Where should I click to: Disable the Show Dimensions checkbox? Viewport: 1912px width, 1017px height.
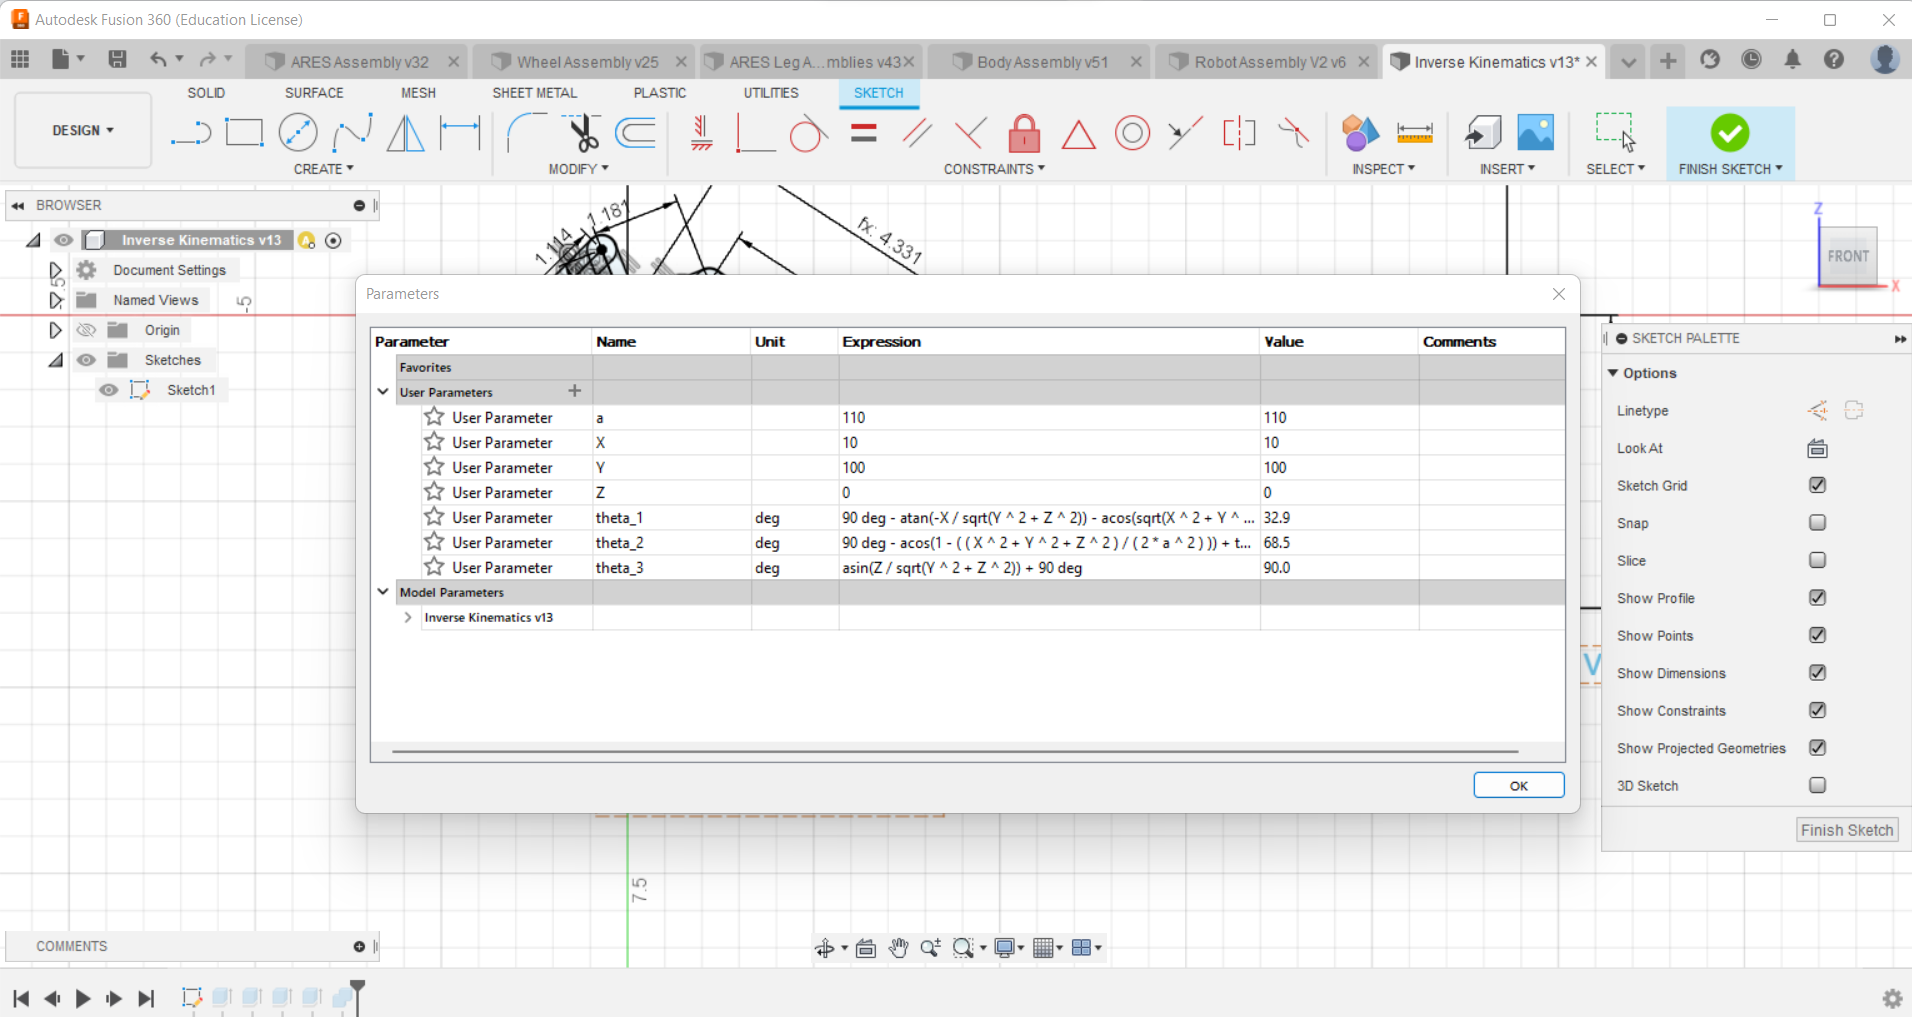(x=1817, y=672)
